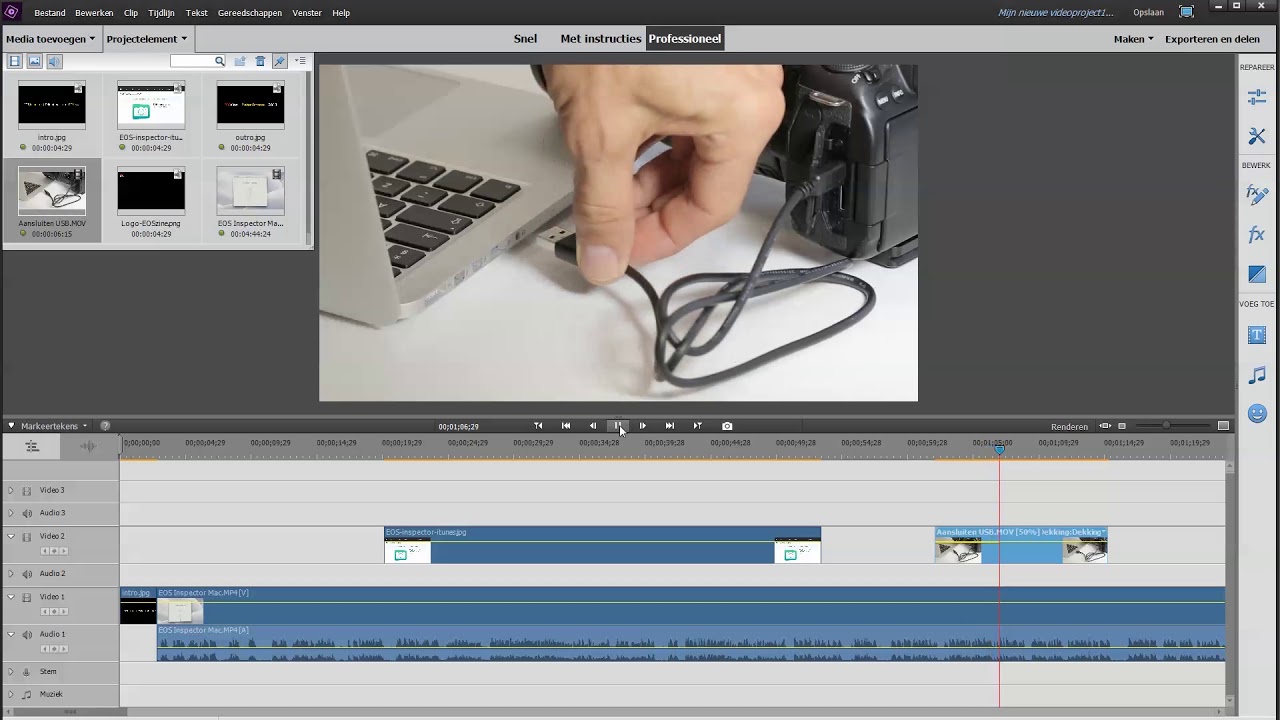Open the Repareer adjustments sliders icon

pyautogui.click(x=1257, y=97)
